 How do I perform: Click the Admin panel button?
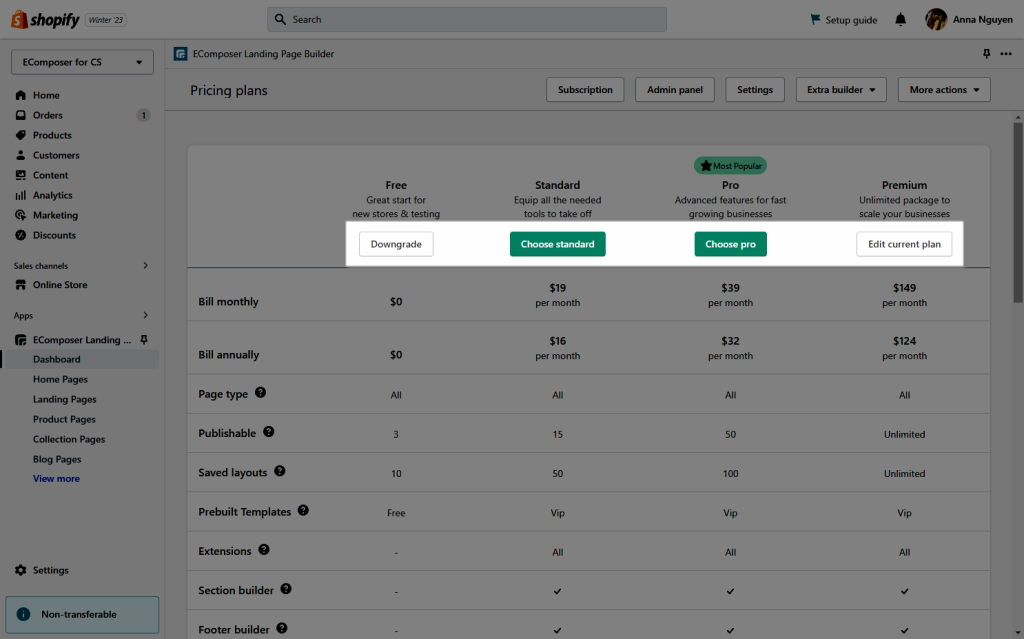675,90
